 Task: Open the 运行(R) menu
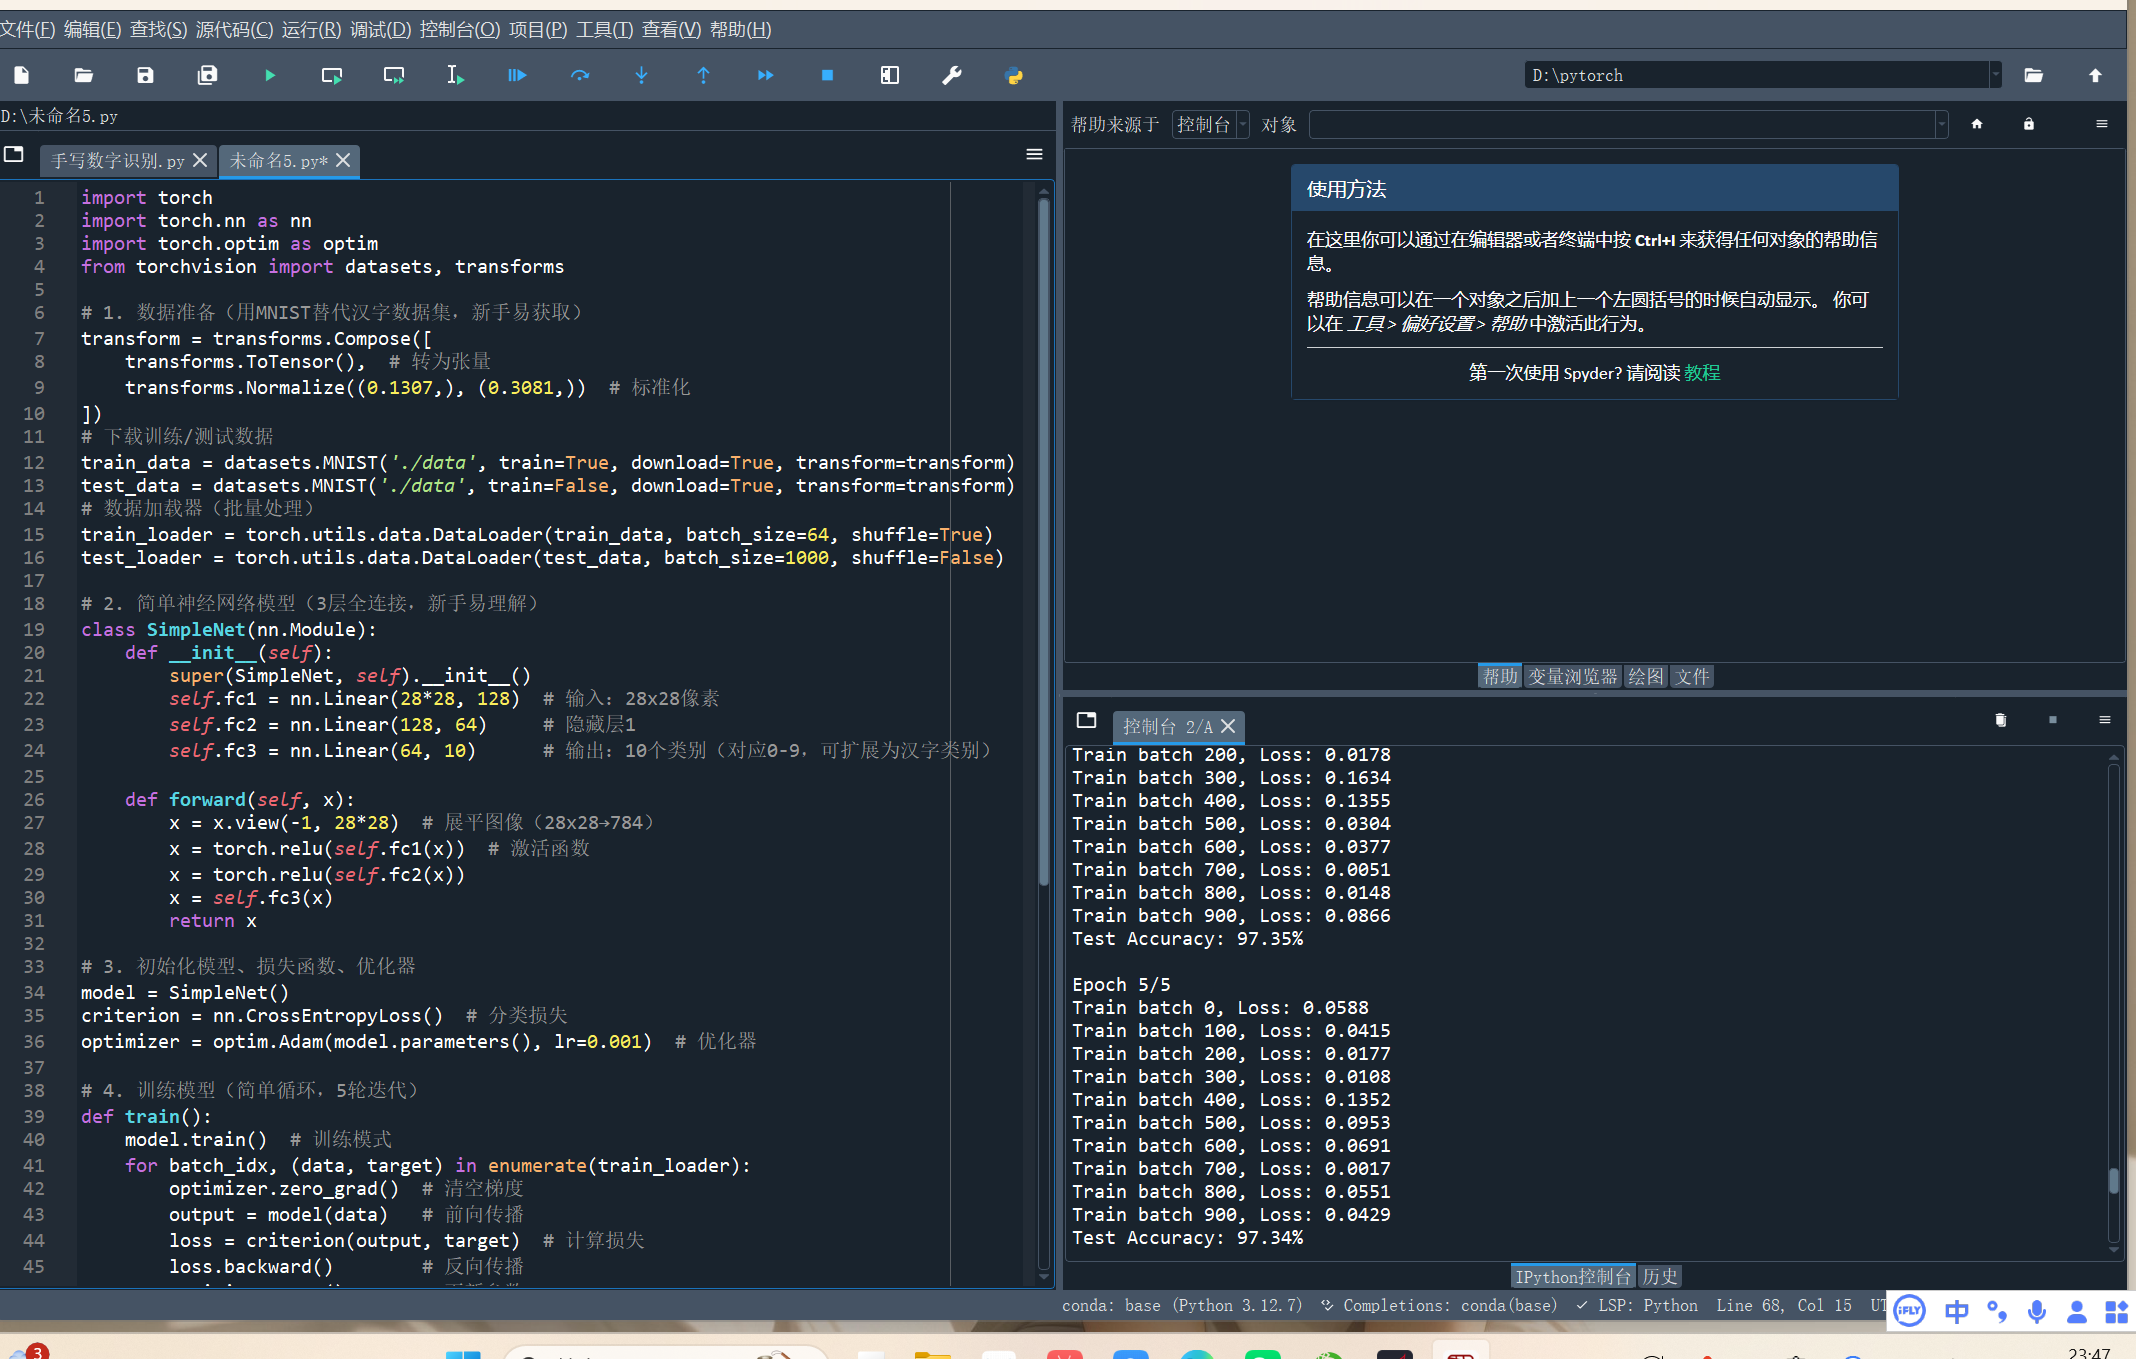pos(311,29)
